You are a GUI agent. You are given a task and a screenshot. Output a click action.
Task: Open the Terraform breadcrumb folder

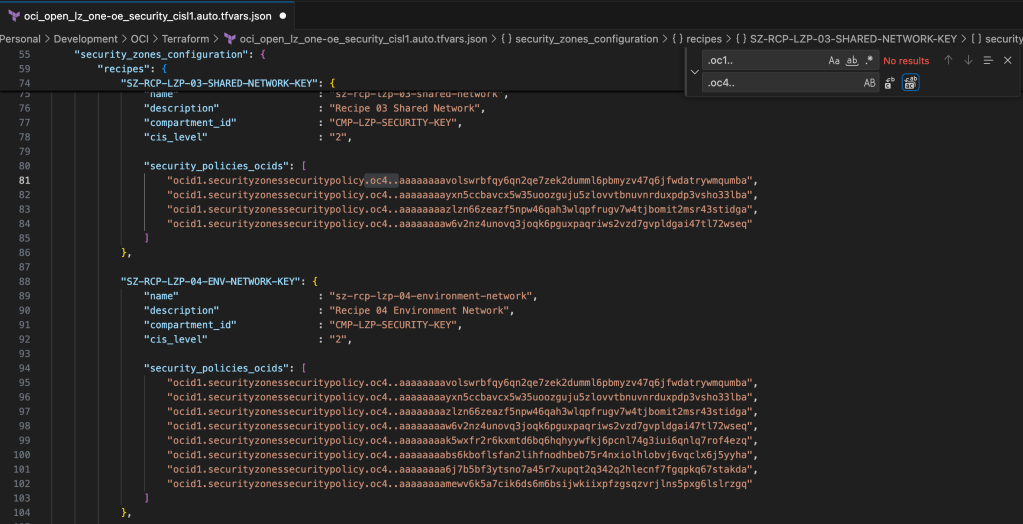pos(187,39)
